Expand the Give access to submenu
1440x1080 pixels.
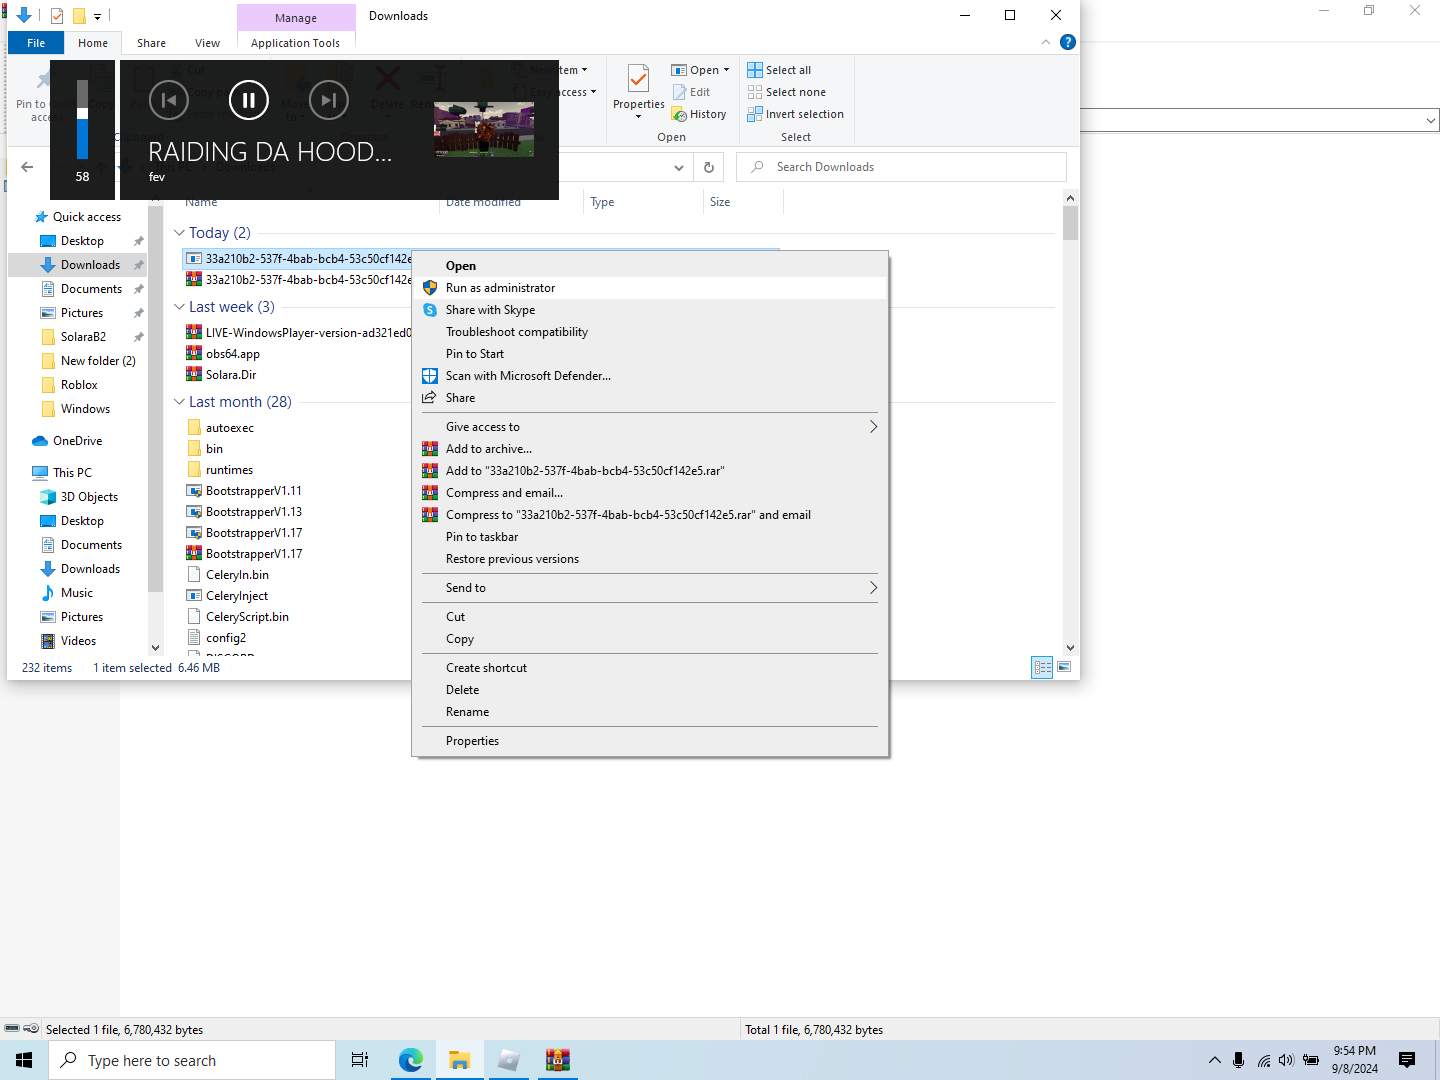(x=650, y=427)
